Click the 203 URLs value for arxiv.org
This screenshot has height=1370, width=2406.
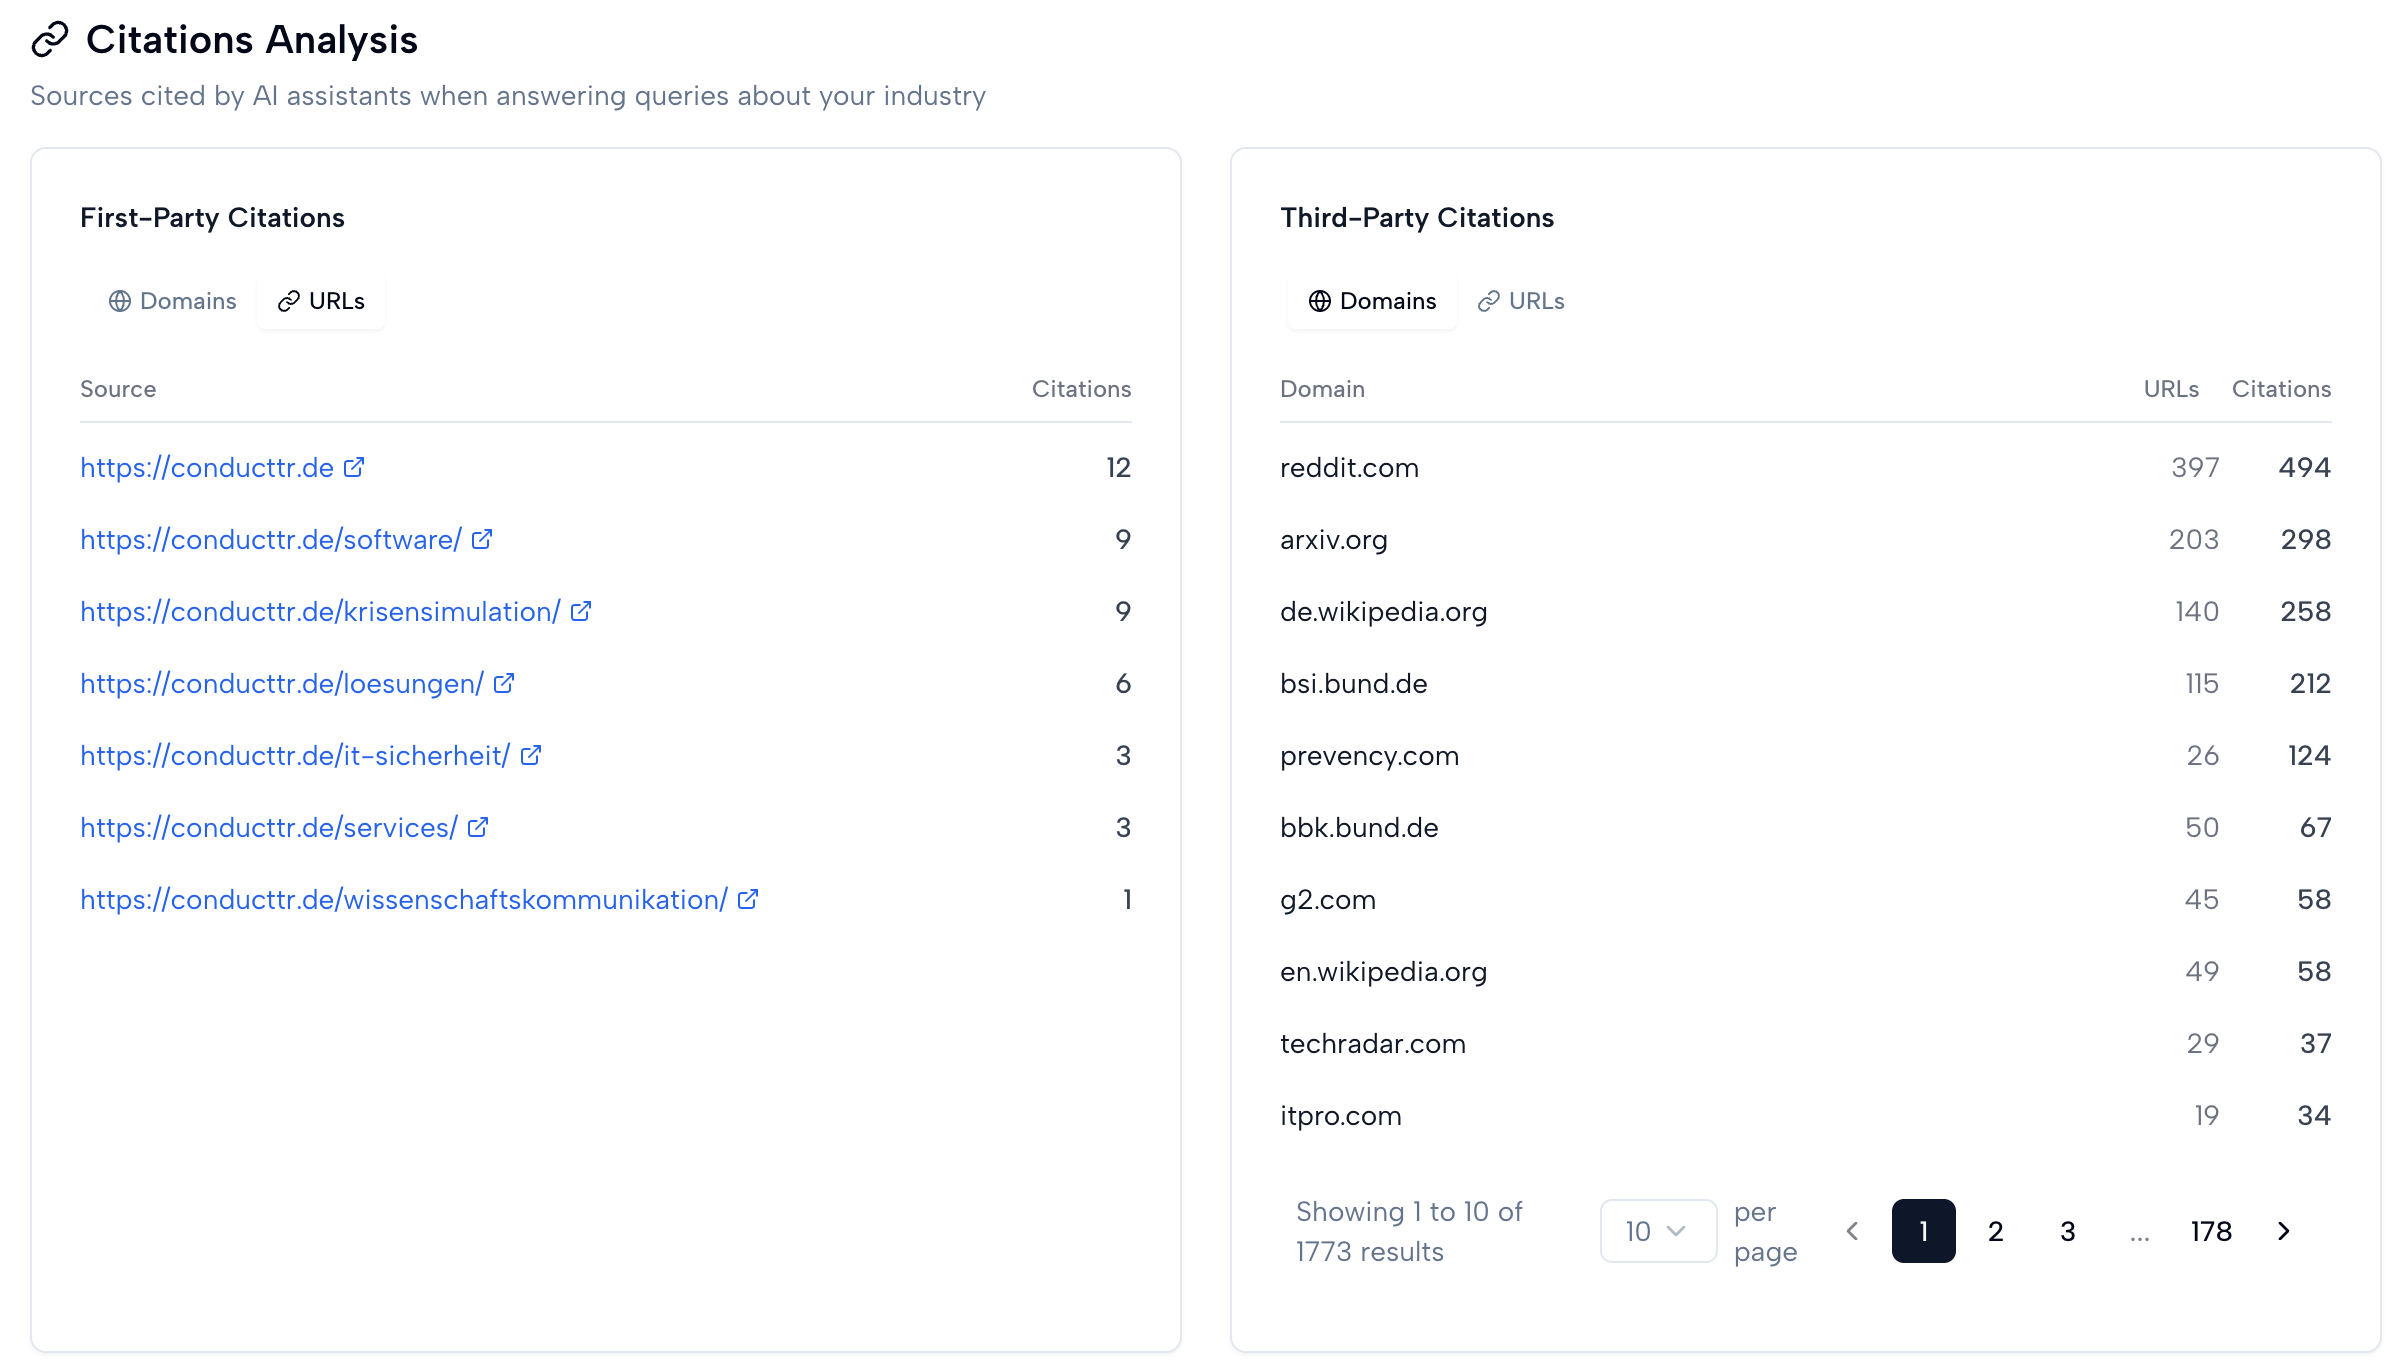[2194, 539]
